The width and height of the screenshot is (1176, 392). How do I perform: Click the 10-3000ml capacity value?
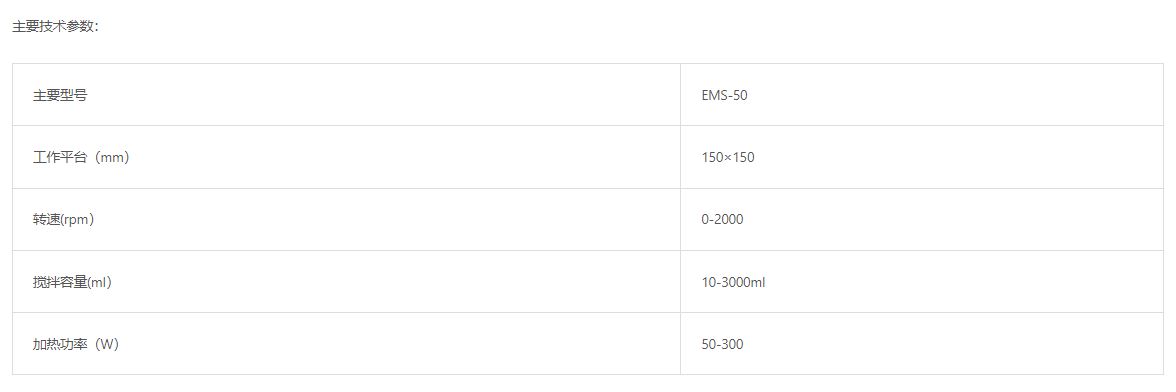(733, 283)
